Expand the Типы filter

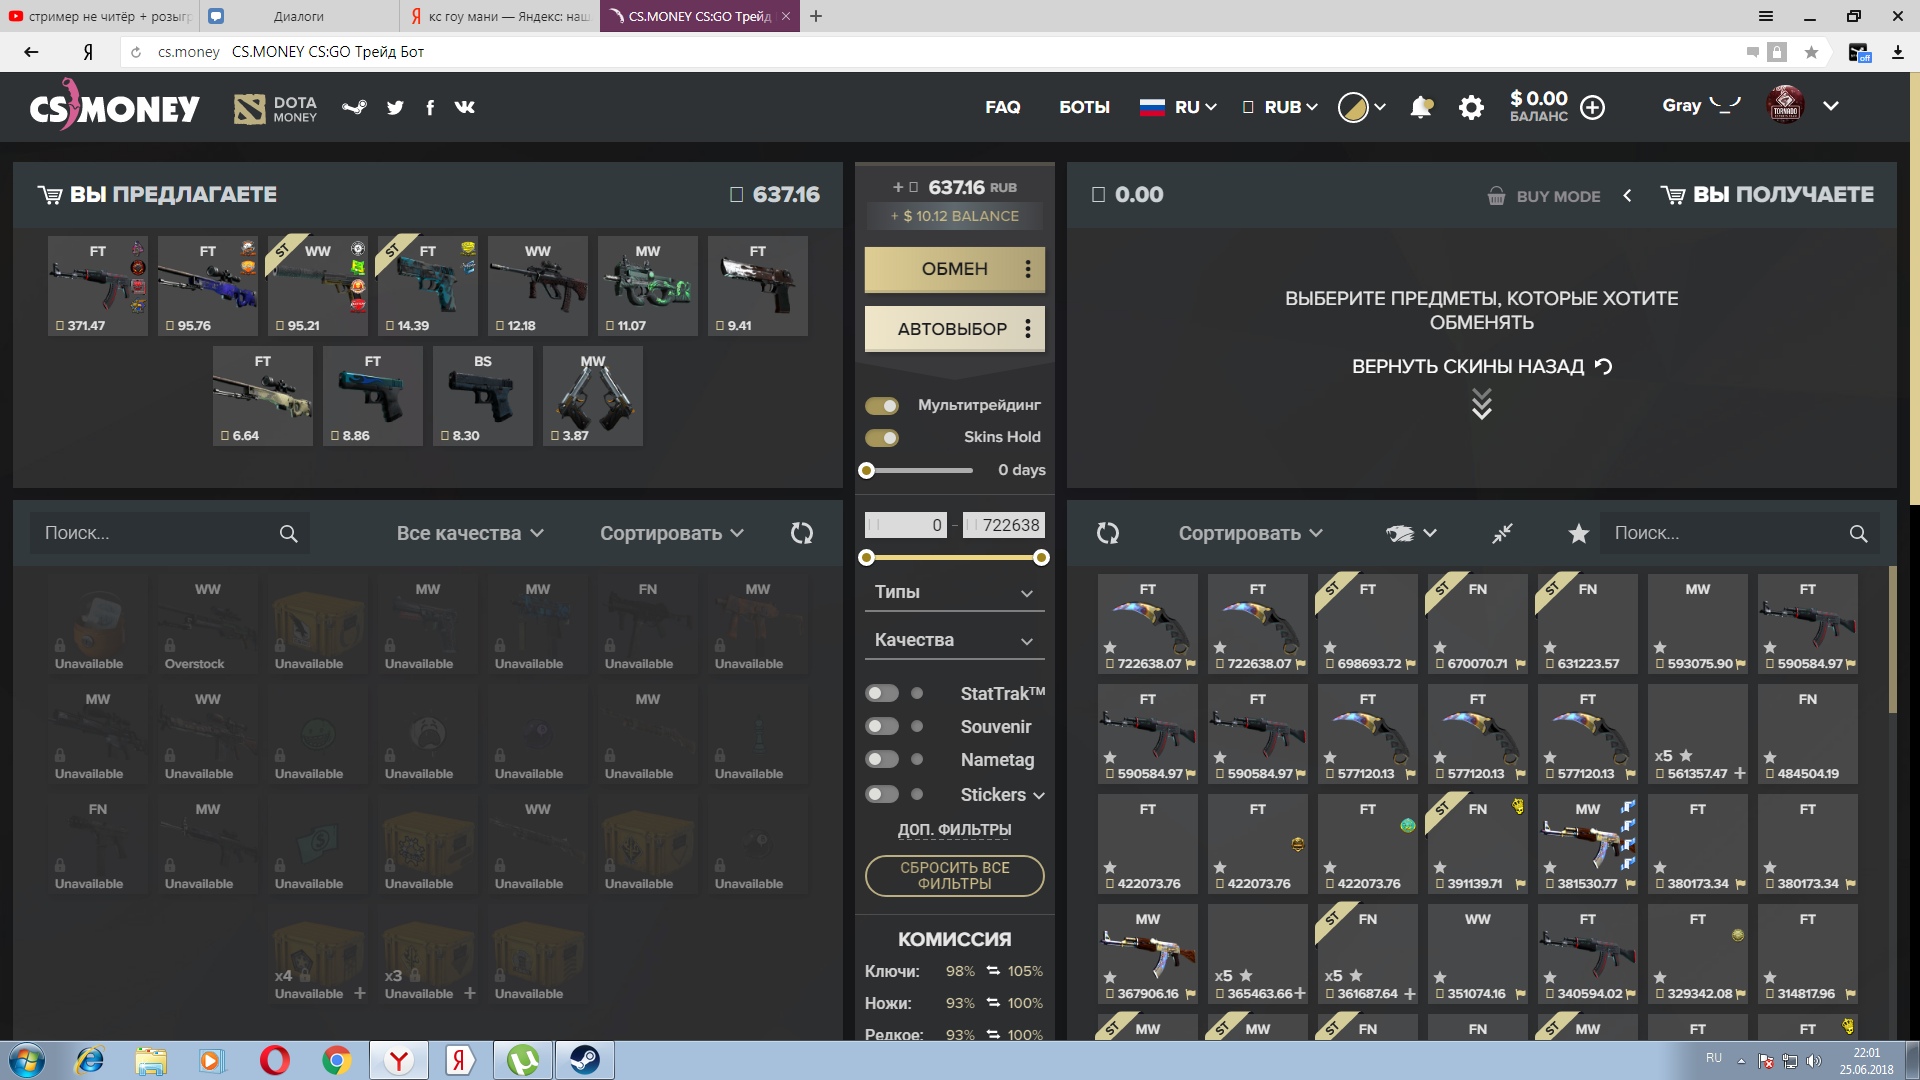(x=954, y=592)
